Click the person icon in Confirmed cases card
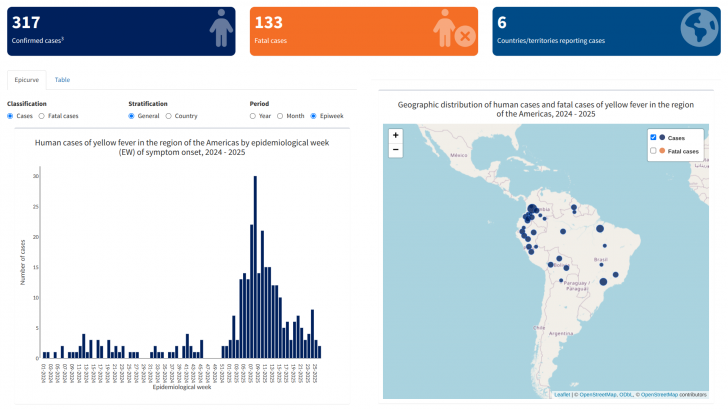Image resolution: width=728 pixels, height=409 pixels. [219, 30]
